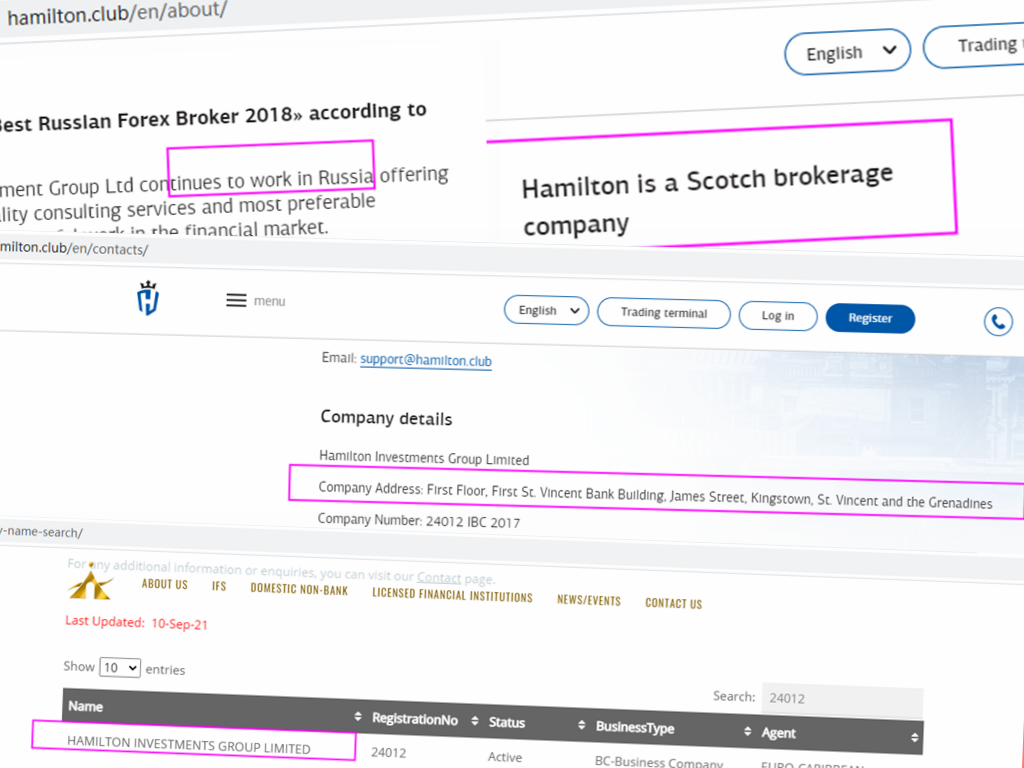Open the DOMESTIC NON-BANK menu item
This screenshot has height=768, width=1024.
299,589
